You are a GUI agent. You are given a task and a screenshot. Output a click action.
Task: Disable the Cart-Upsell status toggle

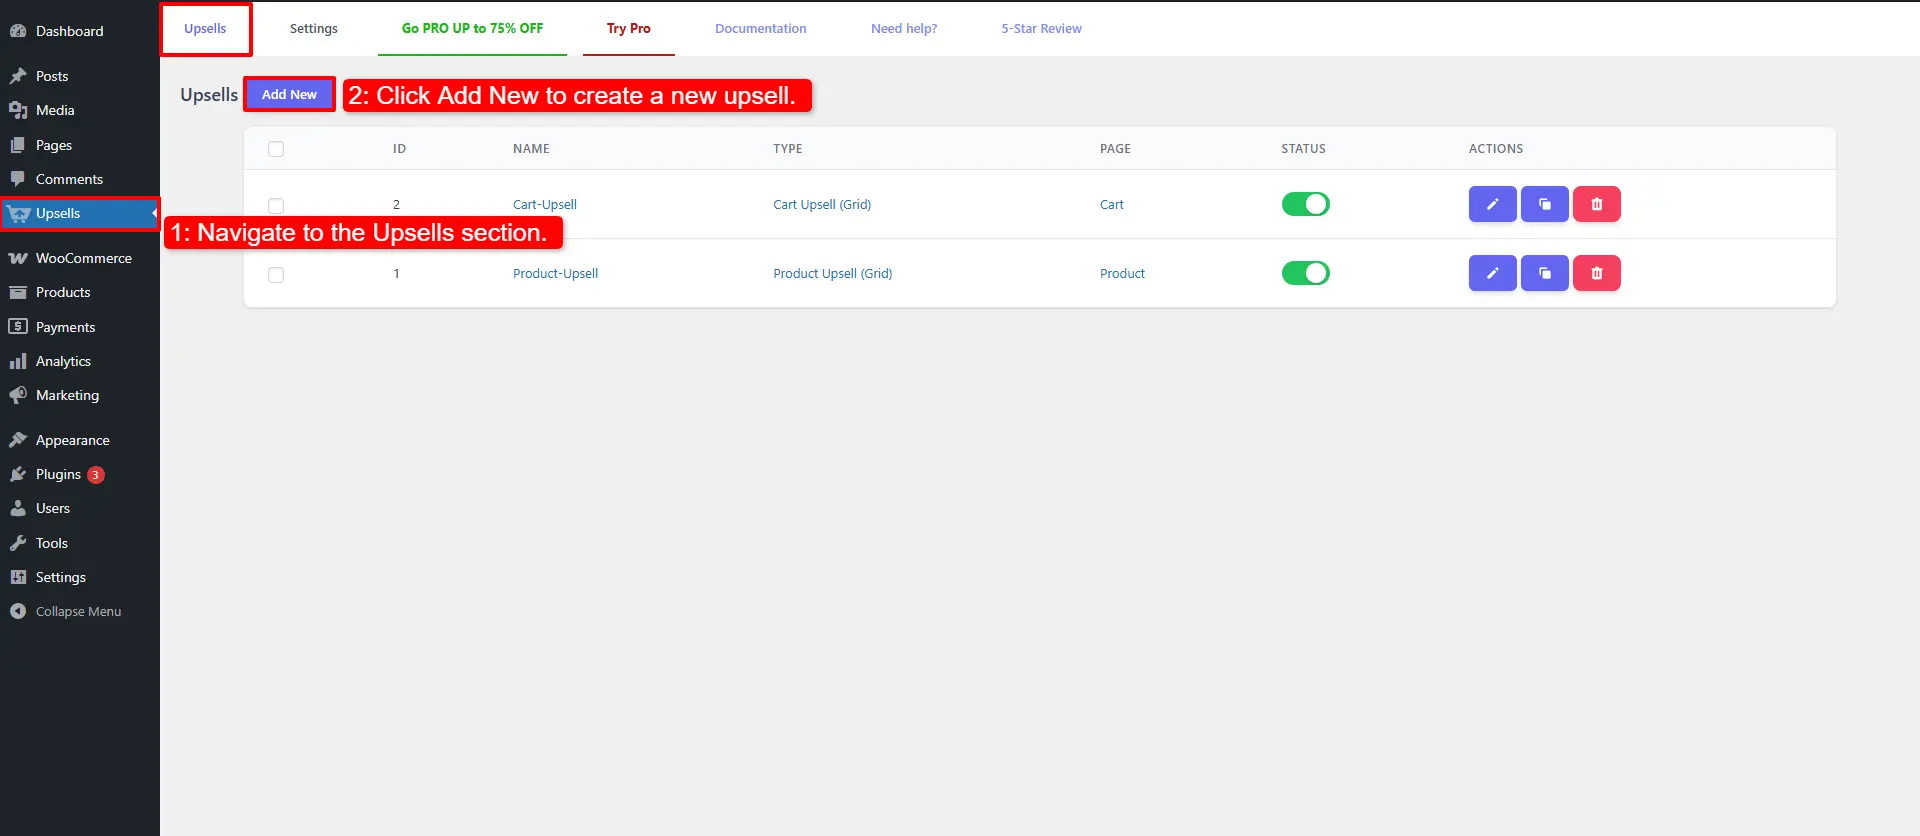point(1305,204)
